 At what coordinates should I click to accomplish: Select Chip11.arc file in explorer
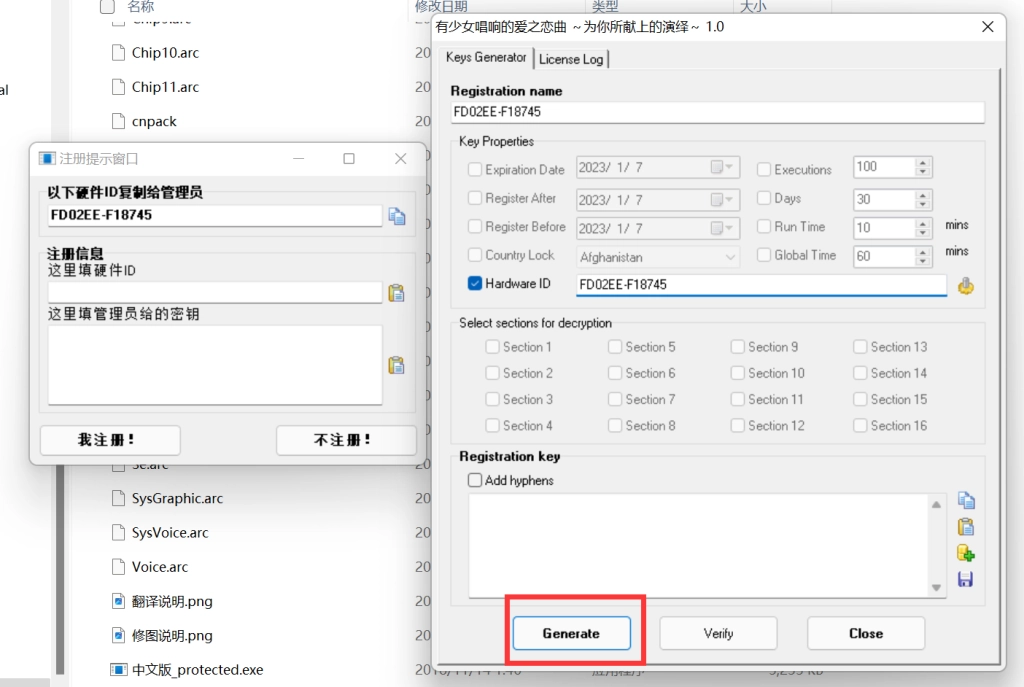pyautogui.click(x=165, y=87)
